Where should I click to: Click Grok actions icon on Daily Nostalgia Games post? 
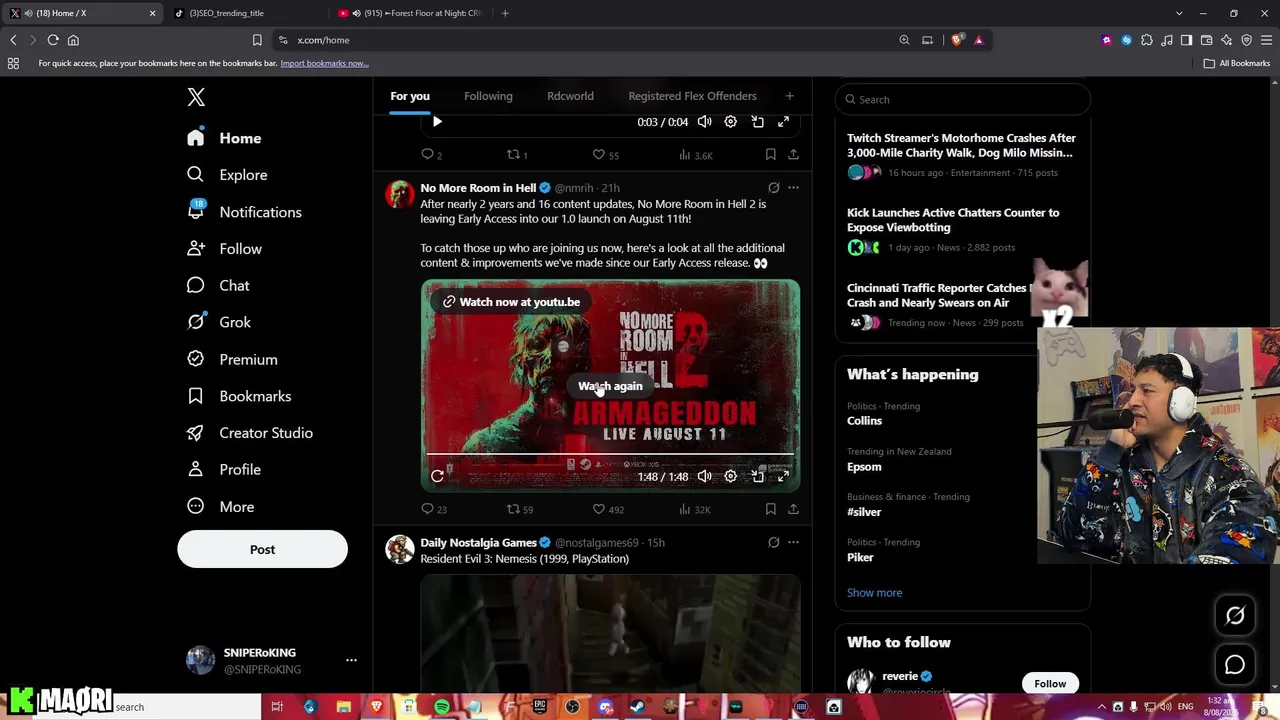point(773,543)
